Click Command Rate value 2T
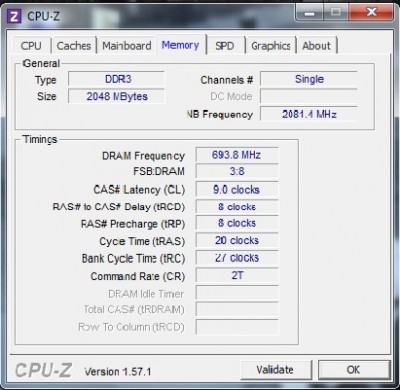The height and width of the screenshot is (390, 400). coord(237,276)
